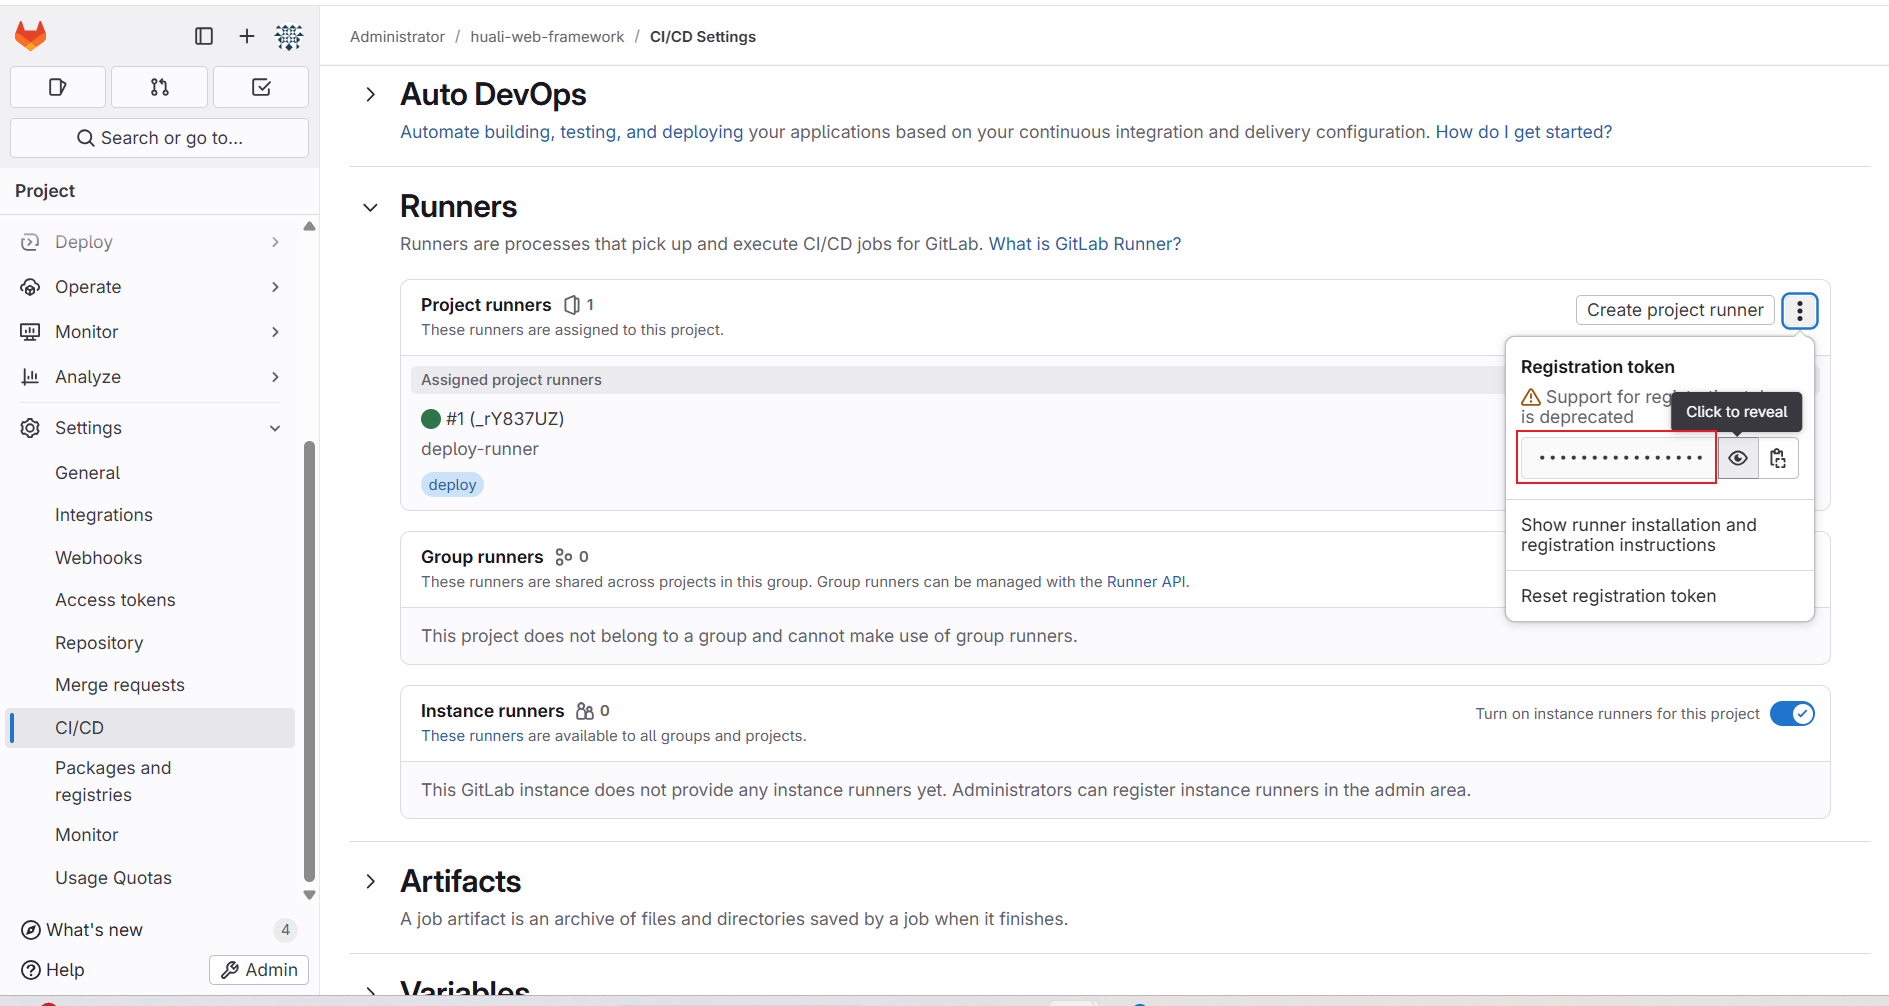The image size is (1889, 1006).
Task: Click the Settings gear icon
Action: pos(30,428)
